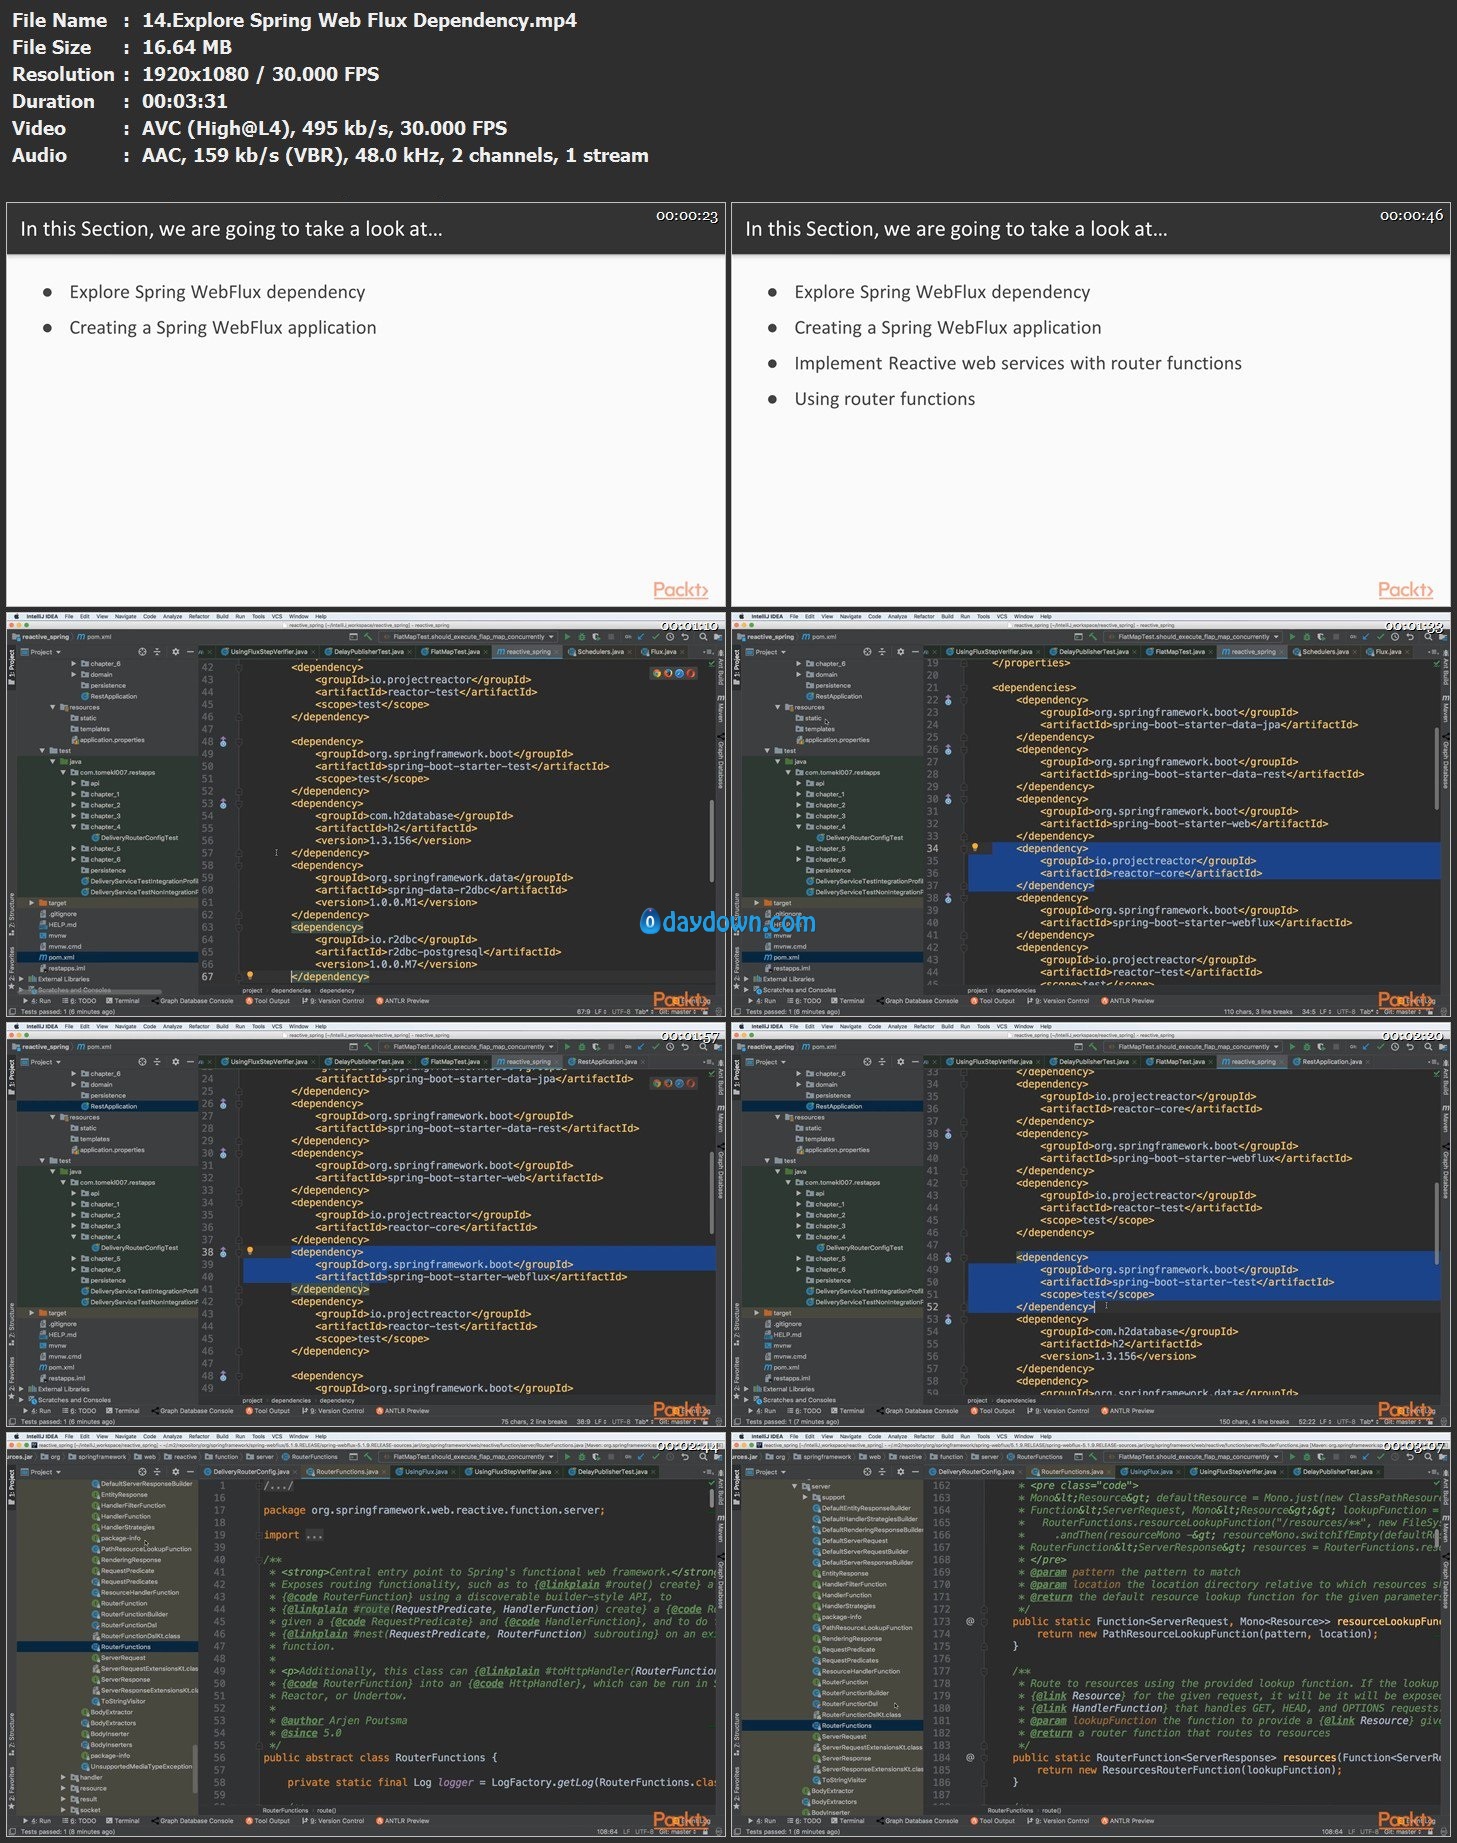Expand the handler package in the 00:02:44 frame
Screen dimensions: 1457x1843
click(x=63, y=1778)
